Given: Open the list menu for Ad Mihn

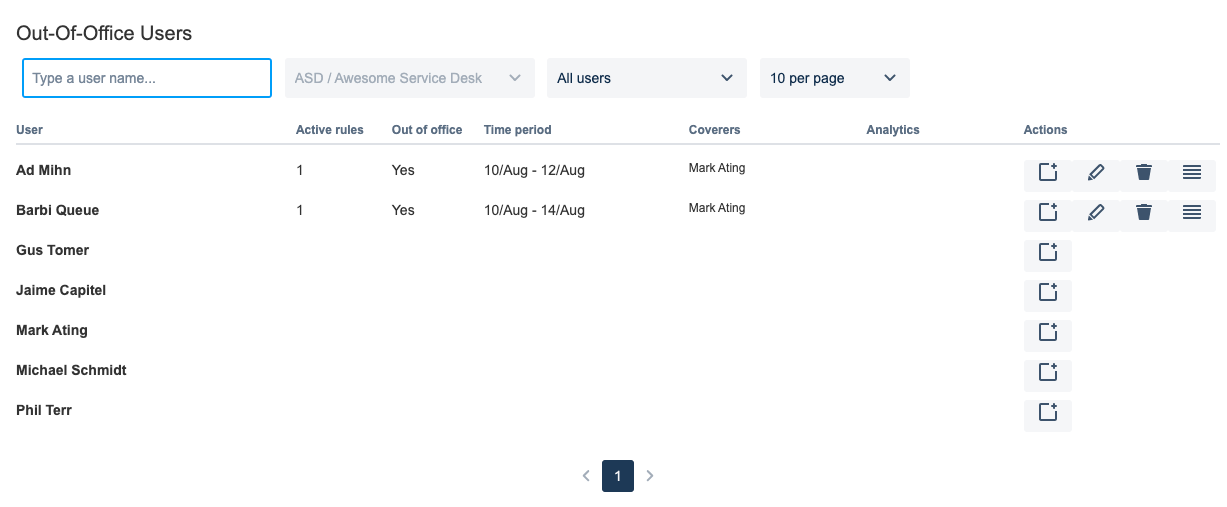Looking at the screenshot, I should coord(1192,172).
